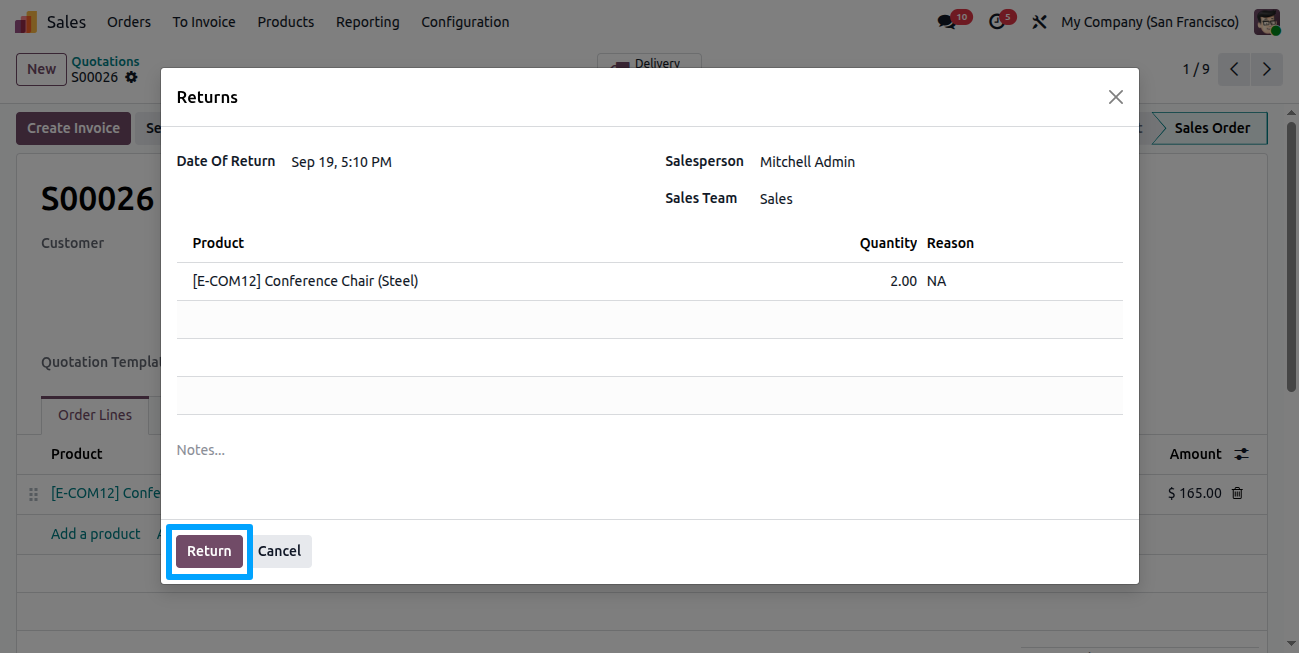Open the debug tools wrench icon
Screen dimensions: 1299x653
coord(1039,22)
